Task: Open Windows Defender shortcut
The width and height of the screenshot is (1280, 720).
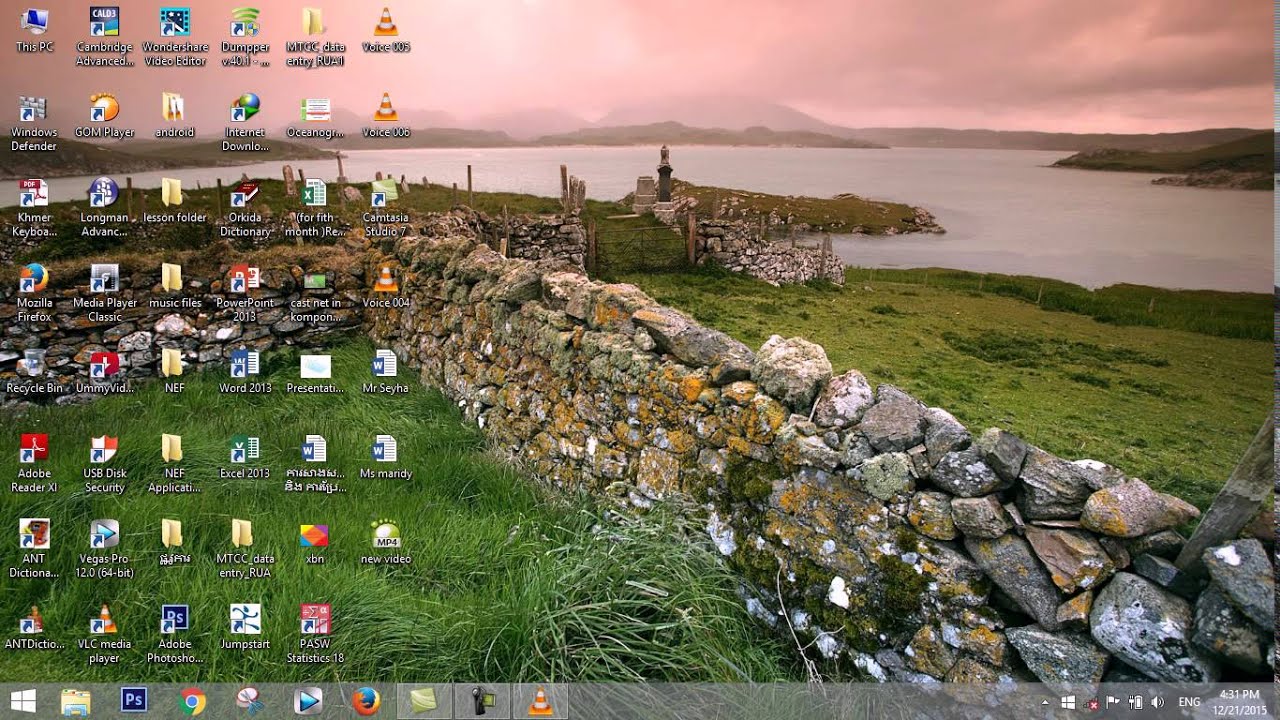Action: tap(34, 123)
